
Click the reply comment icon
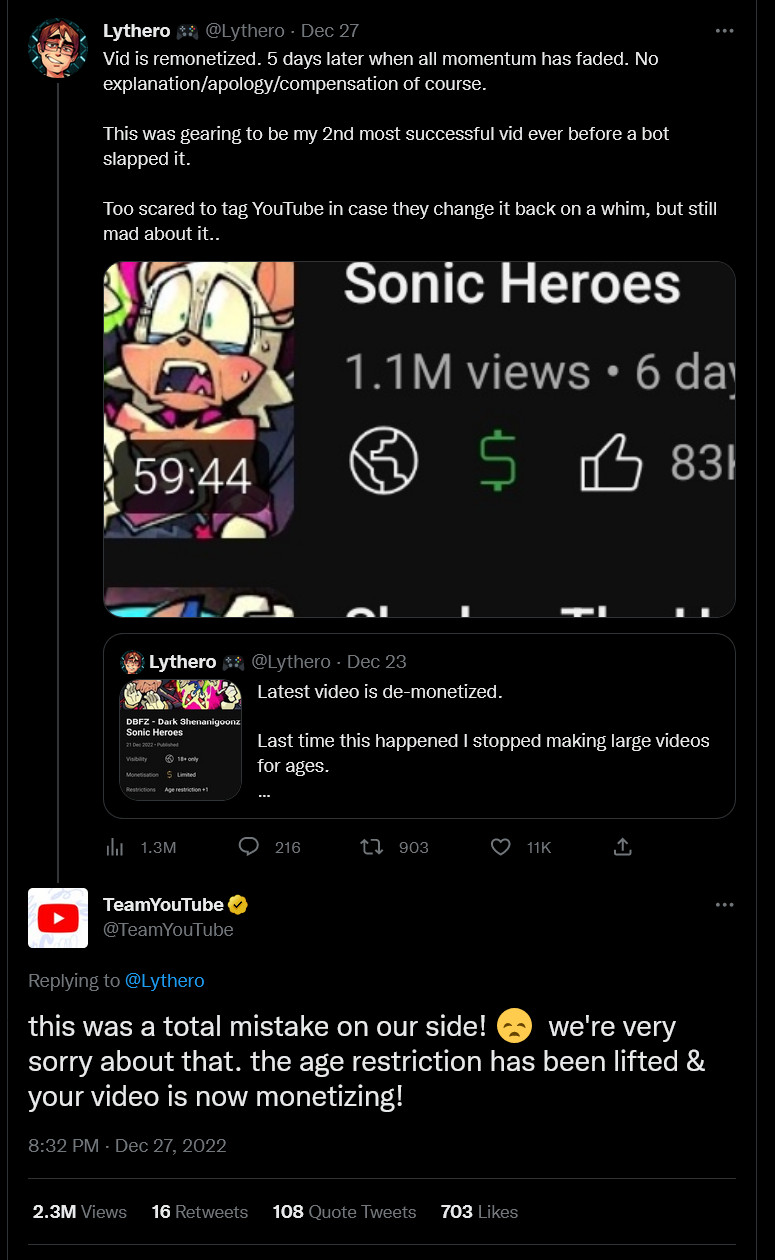250,847
